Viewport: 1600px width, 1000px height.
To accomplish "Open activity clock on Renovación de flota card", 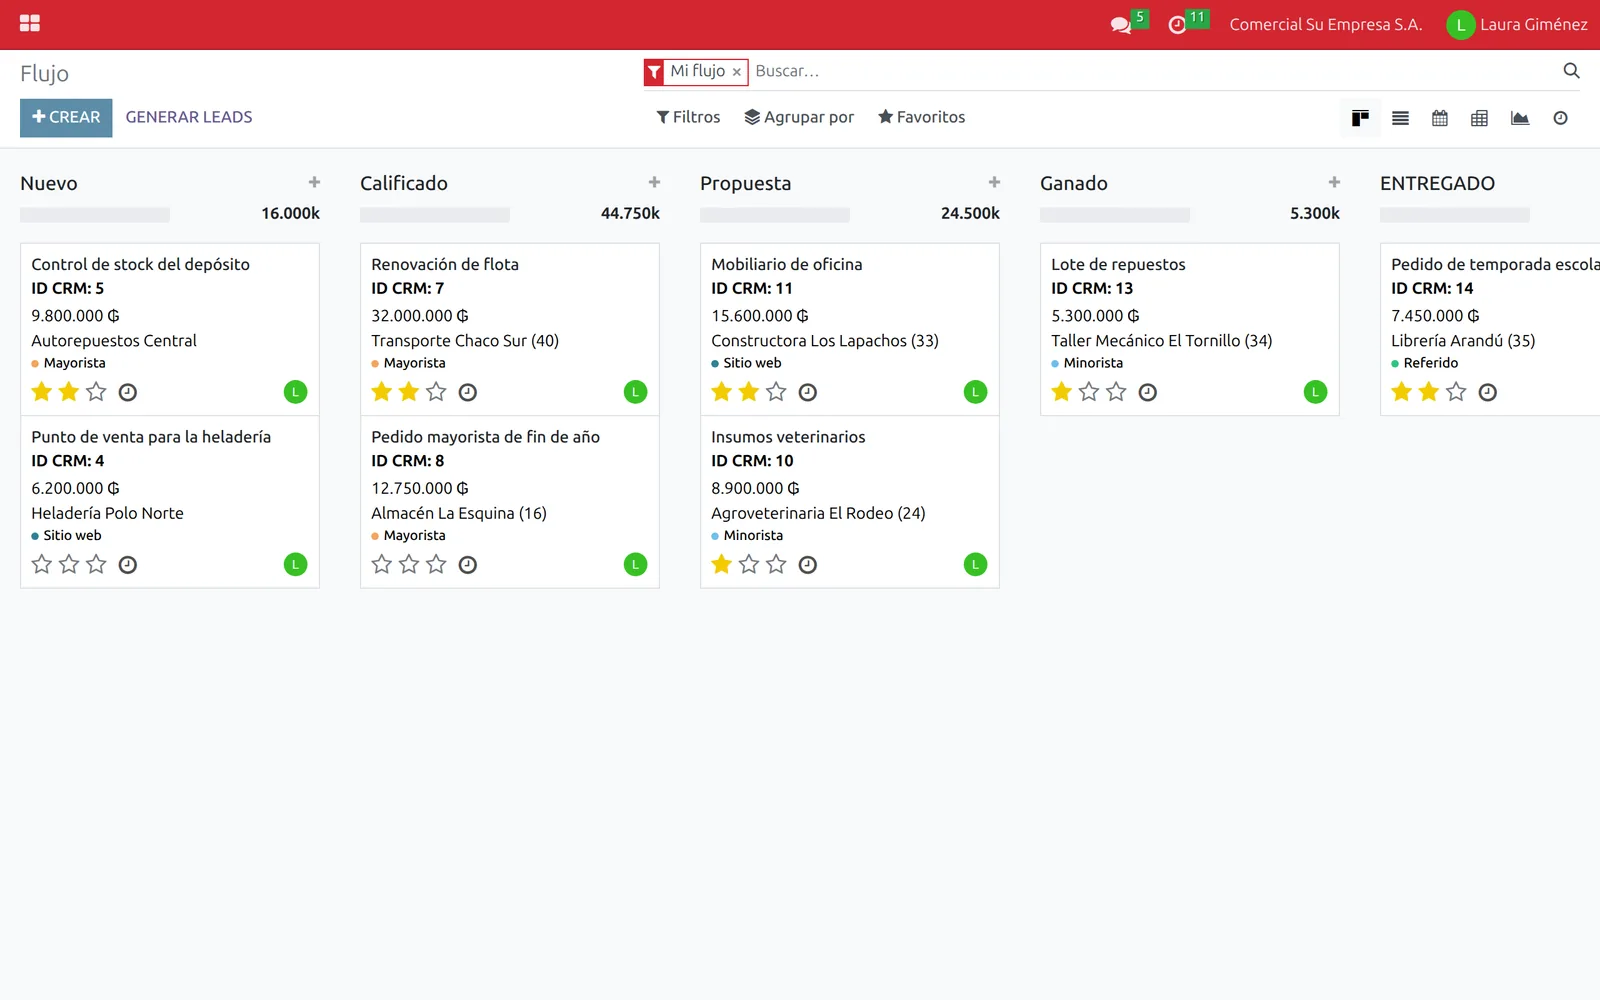I will [467, 392].
